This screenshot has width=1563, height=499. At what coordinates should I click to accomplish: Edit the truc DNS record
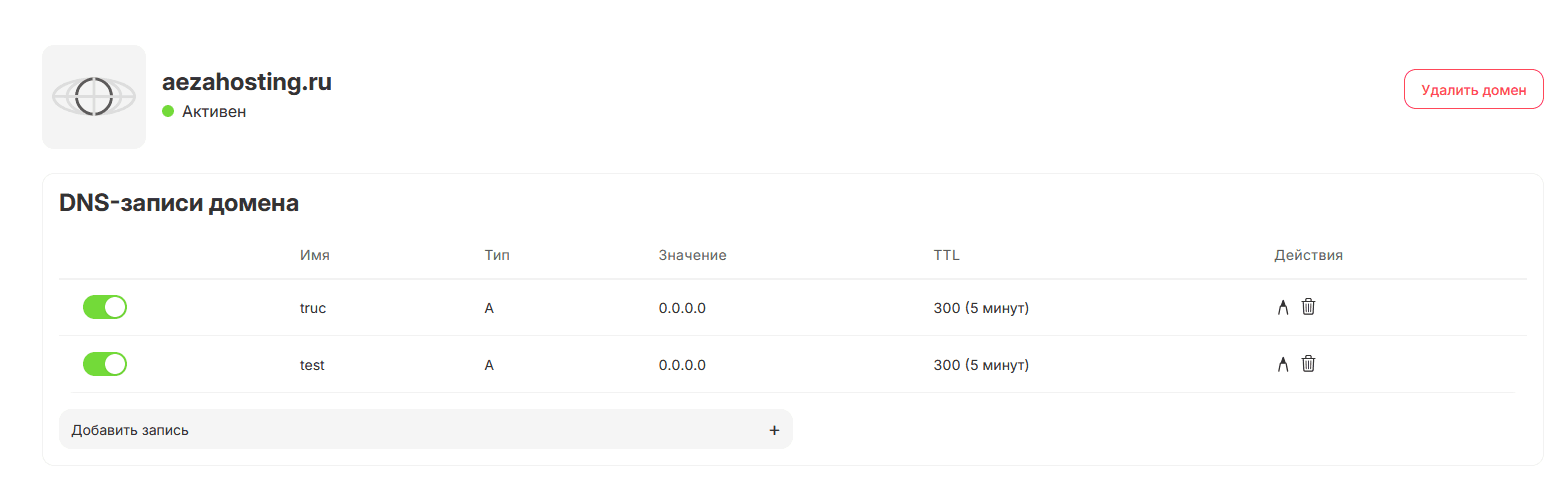[1283, 307]
